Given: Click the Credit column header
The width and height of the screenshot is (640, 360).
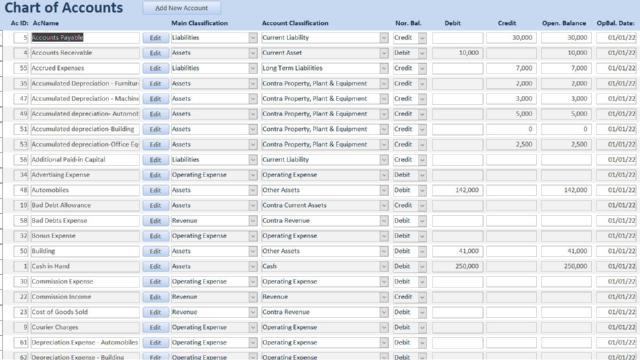Looking at the screenshot, I should point(507,23).
